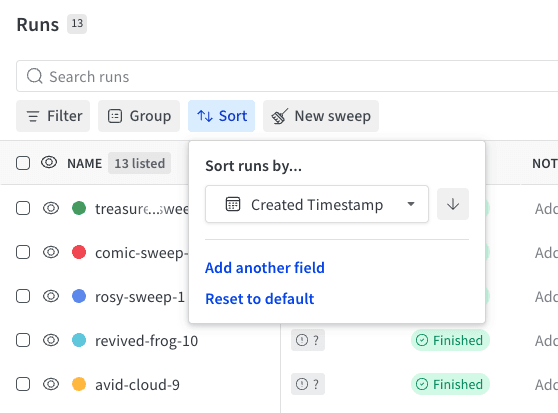558x413 pixels.
Task: Click the magnifier icon in search bar
Action: pos(35,76)
